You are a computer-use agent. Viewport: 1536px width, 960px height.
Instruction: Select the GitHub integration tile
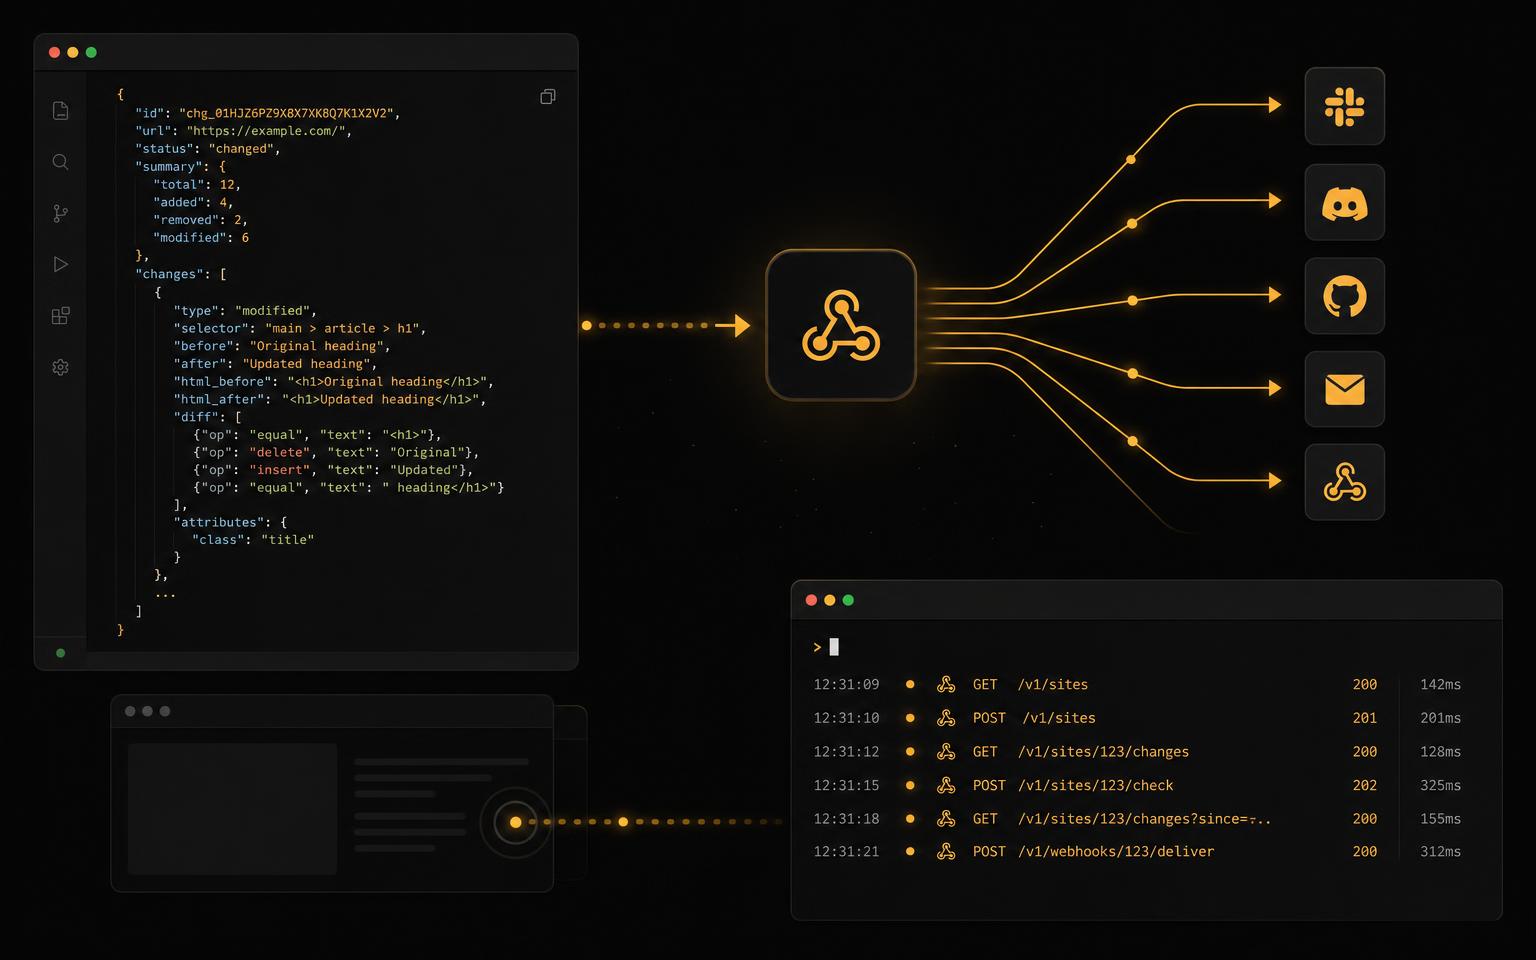(1345, 296)
